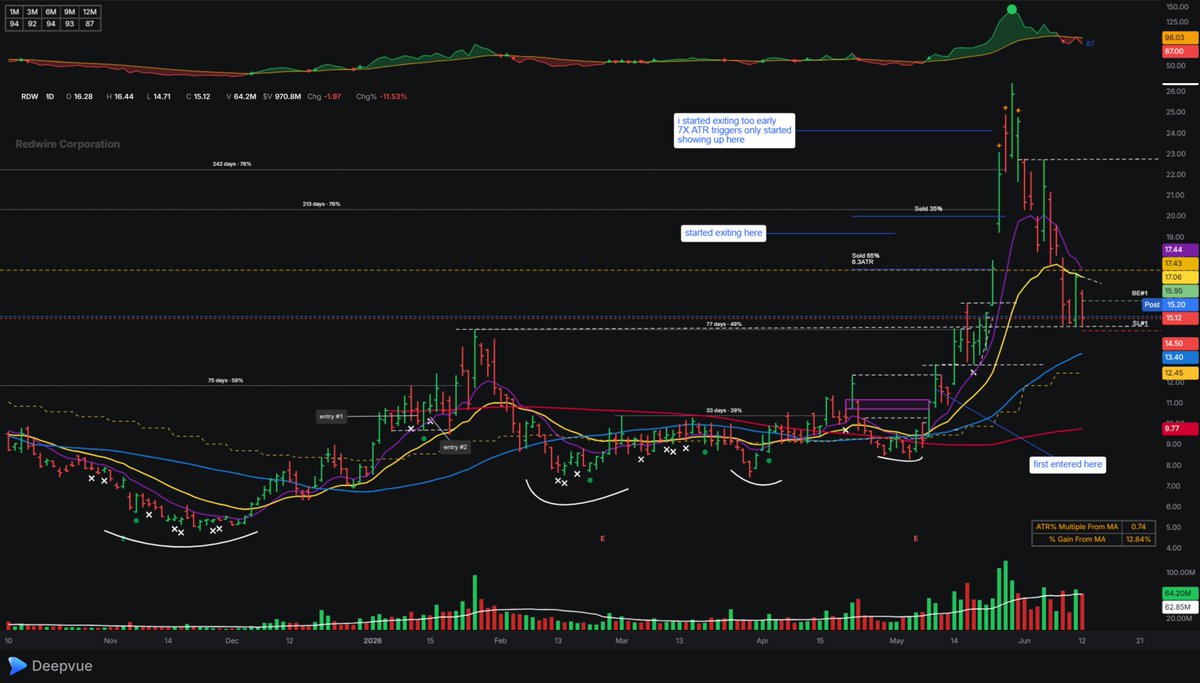Select the 'first entered here' note
1200x683 pixels.
pyautogui.click(x=1068, y=465)
